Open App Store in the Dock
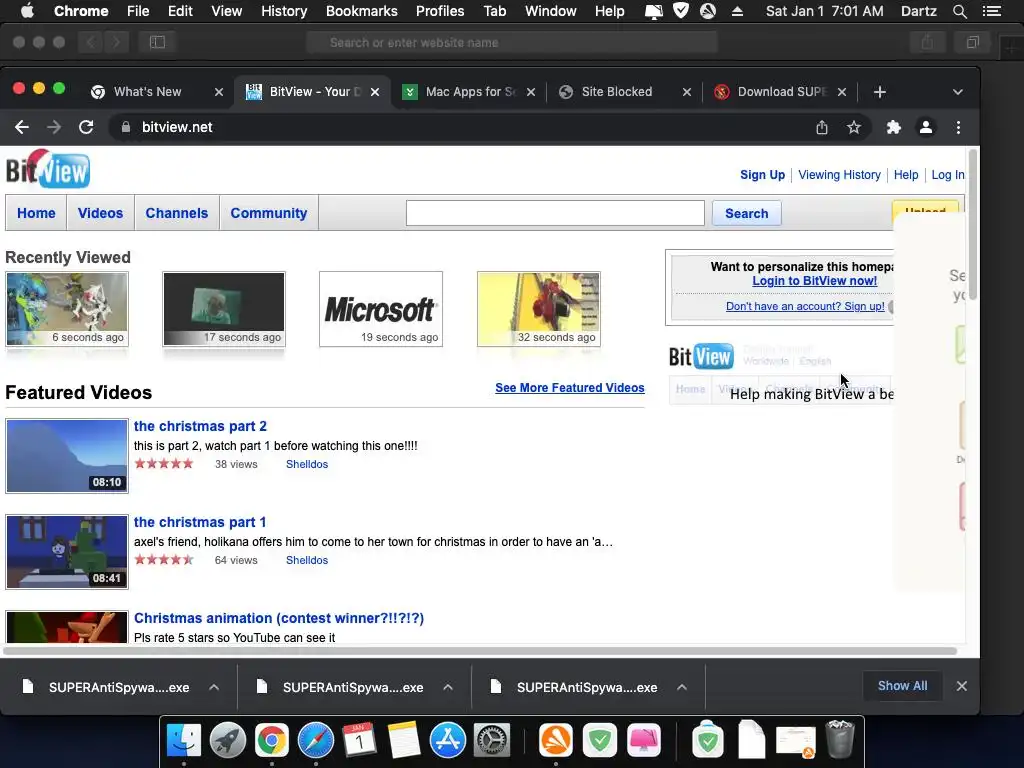 (447, 741)
